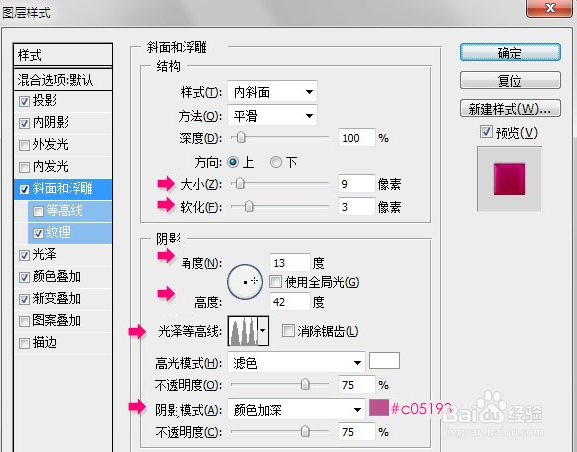This screenshot has height=452, width=577.
Task: Toggle the 渐变叠加 gradient overlay checkbox
Action: [24, 299]
